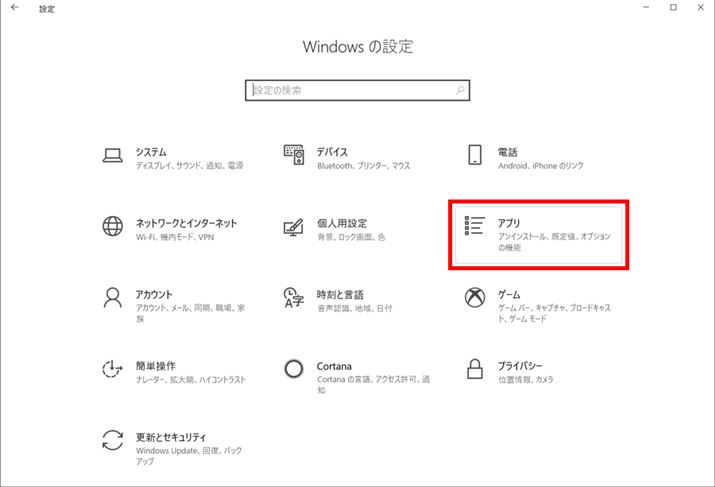The width and height of the screenshot is (715, 487).
Task: Click the Windows Update description text
Action: point(189,456)
